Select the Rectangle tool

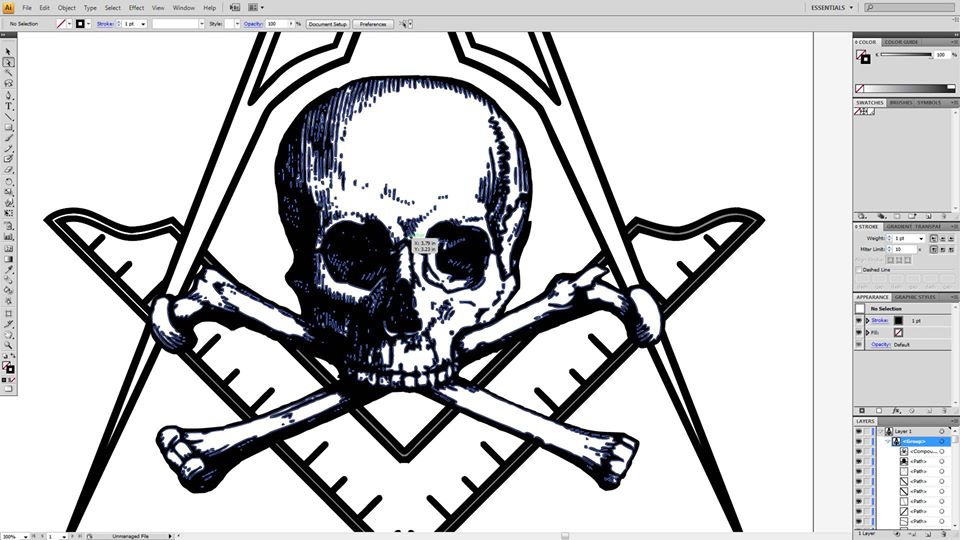pyautogui.click(x=9, y=127)
